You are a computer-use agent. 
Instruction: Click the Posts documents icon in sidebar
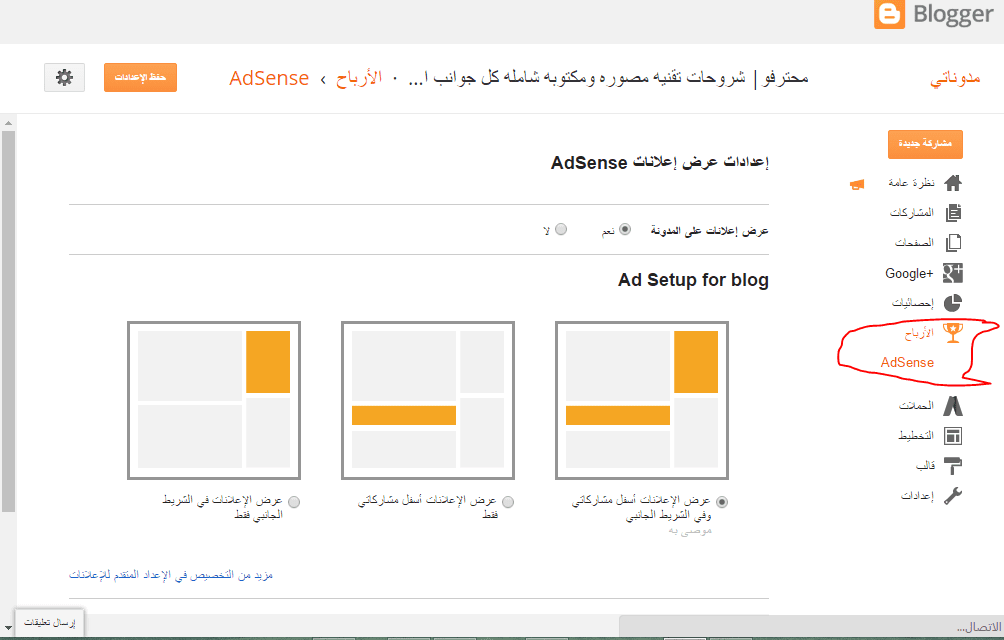click(x=953, y=212)
